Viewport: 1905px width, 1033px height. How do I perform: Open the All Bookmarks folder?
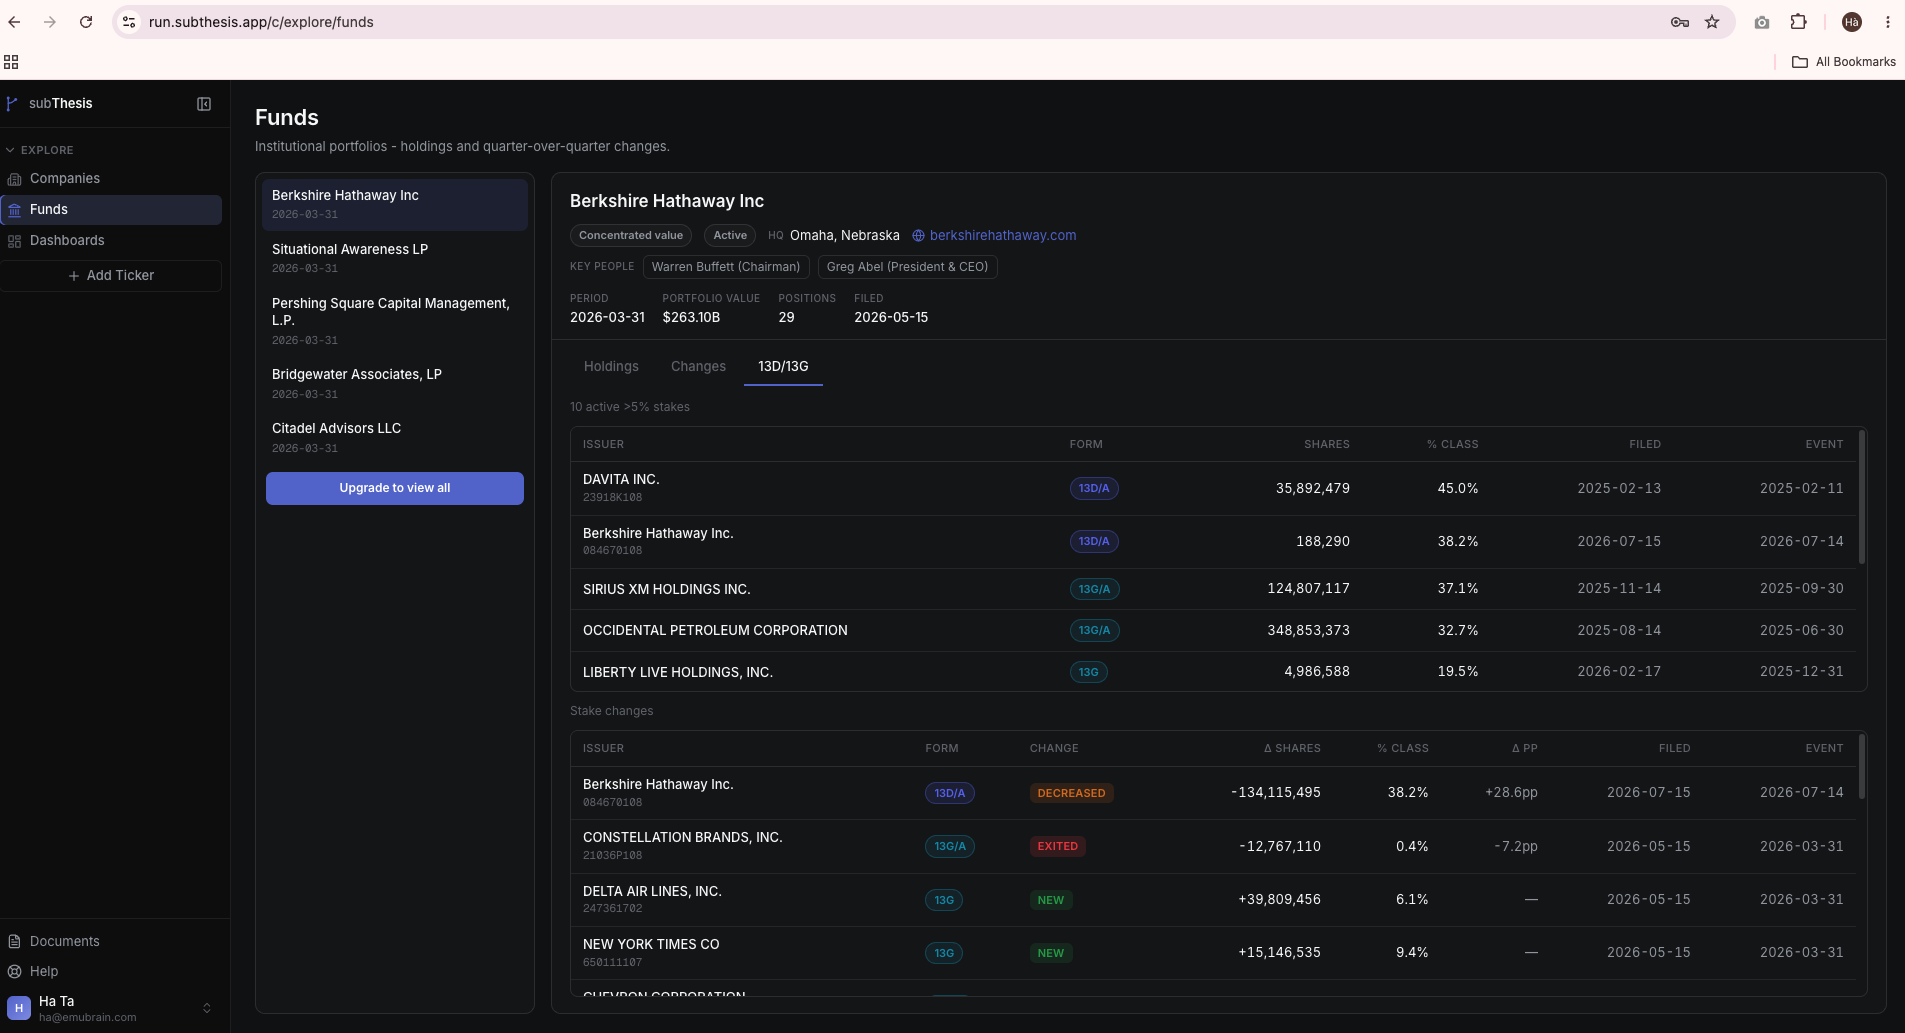coord(1844,62)
